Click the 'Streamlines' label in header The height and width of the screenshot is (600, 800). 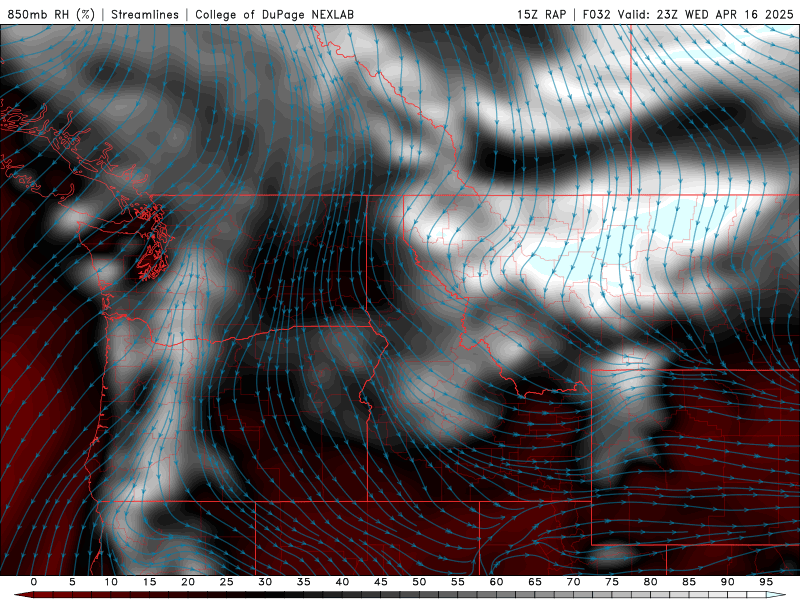145,14
